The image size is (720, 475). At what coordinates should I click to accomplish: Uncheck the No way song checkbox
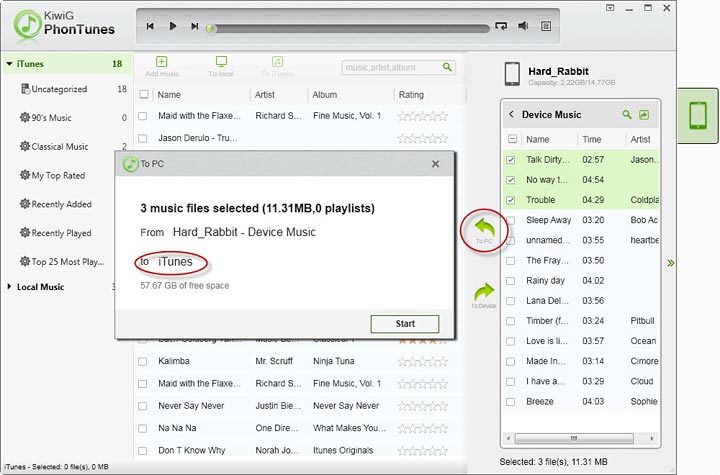511,180
